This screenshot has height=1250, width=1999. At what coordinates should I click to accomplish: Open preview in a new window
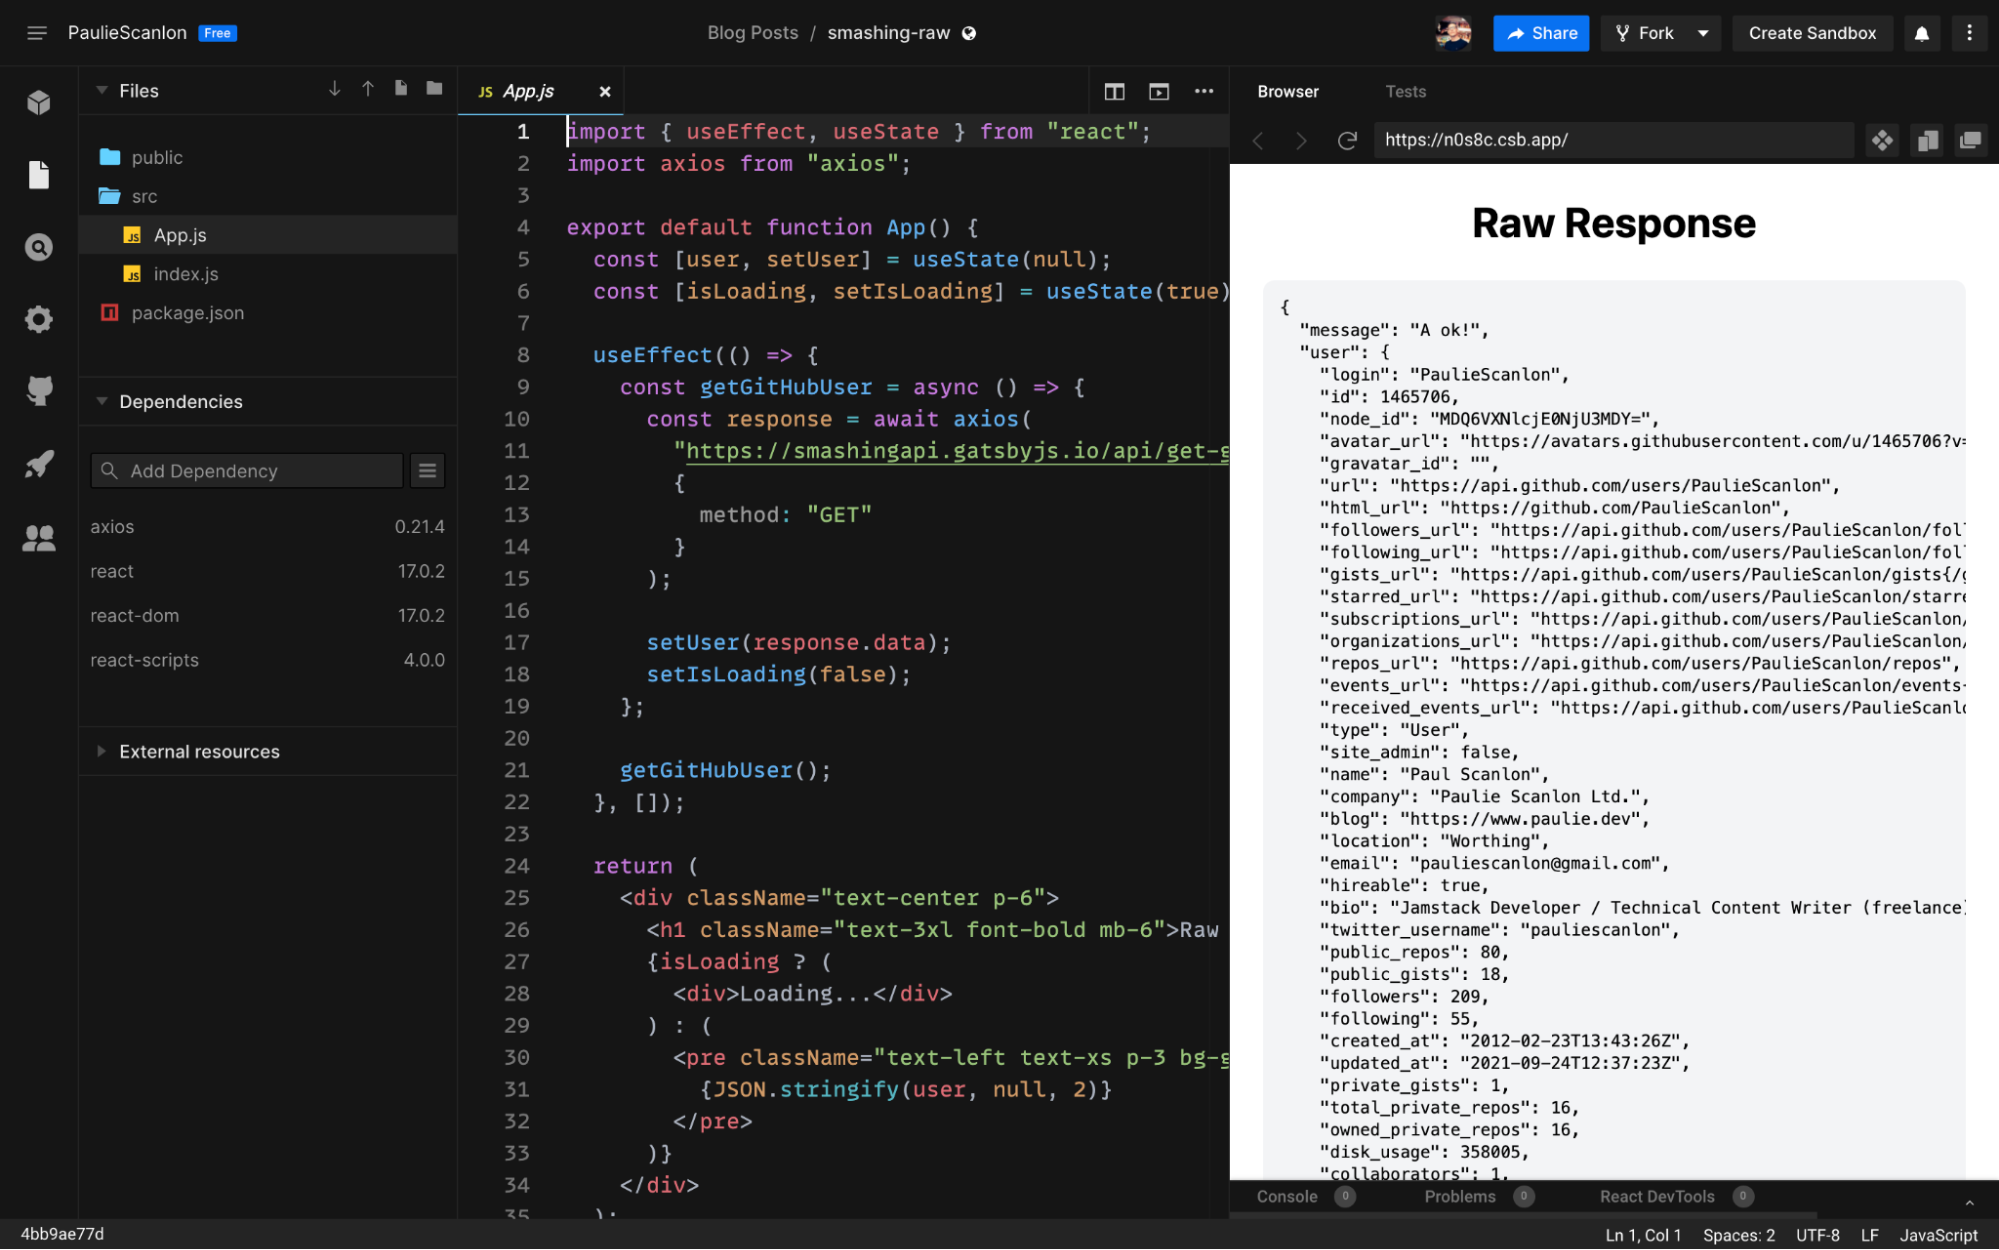point(1971,140)
